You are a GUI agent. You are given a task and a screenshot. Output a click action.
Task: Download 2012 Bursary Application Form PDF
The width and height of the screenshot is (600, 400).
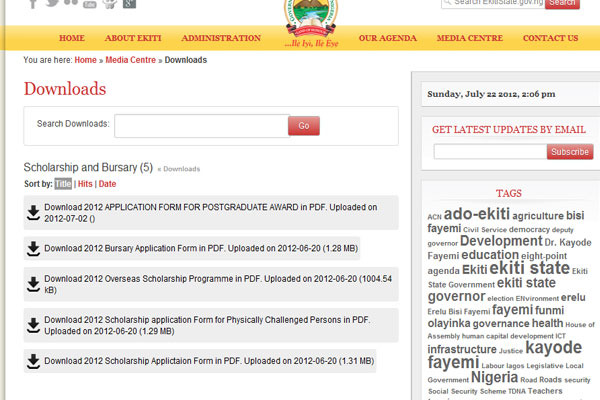(192, 248)
